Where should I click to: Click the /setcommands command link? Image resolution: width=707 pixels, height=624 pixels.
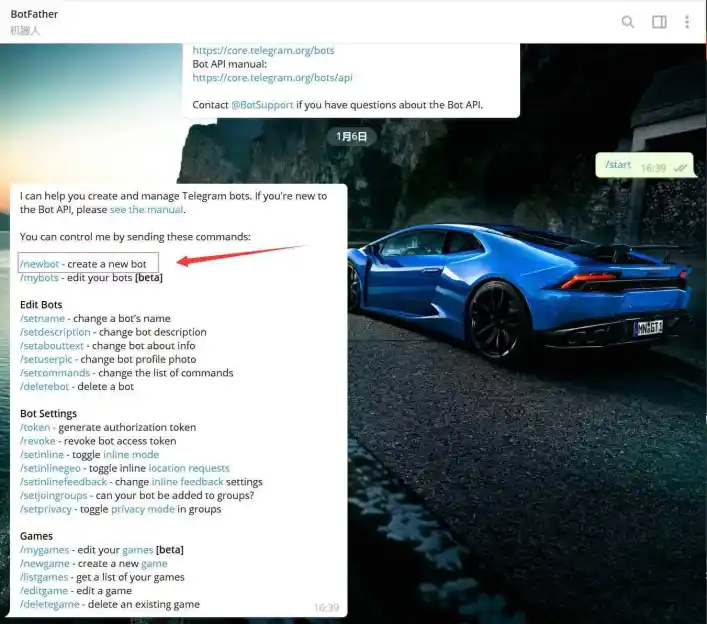[54, 373]
